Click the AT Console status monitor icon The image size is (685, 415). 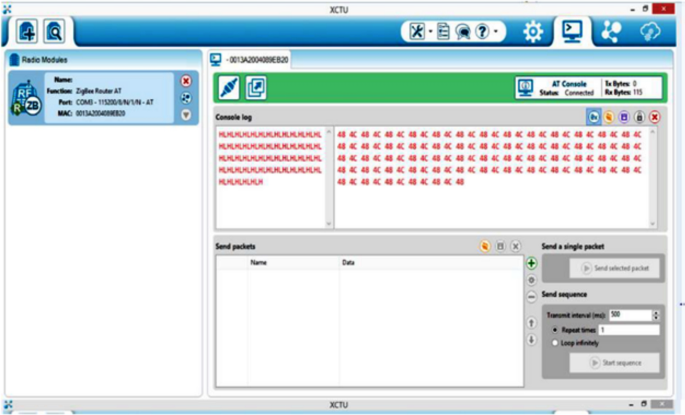tap(526, 88)
